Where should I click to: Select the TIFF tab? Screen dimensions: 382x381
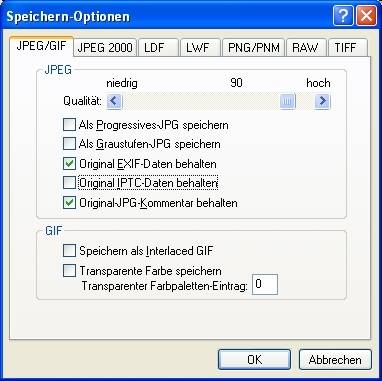[347, 48]
